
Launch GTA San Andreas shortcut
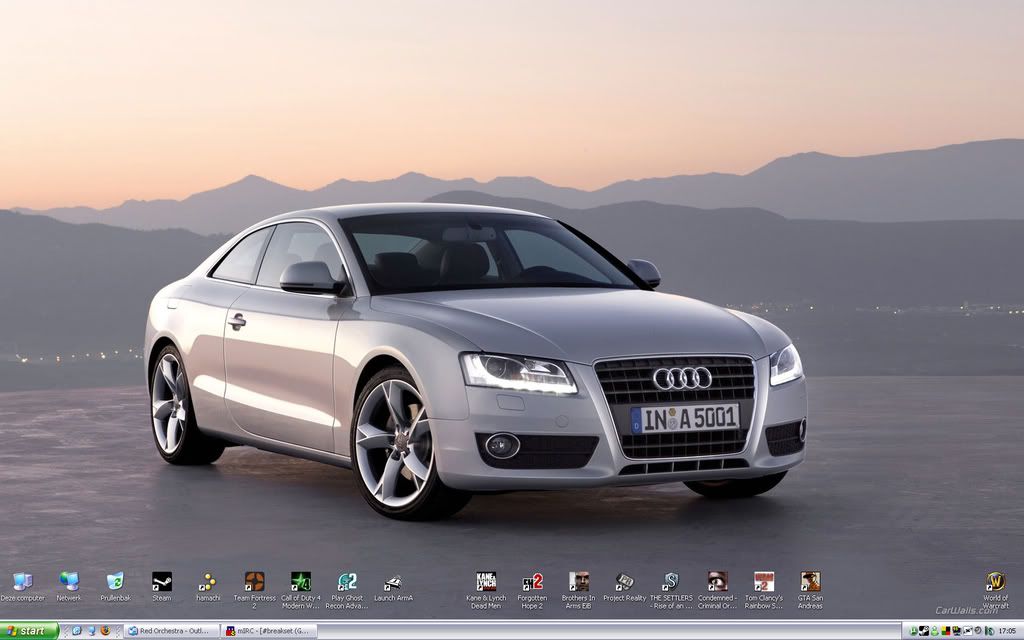coord(810,581)
